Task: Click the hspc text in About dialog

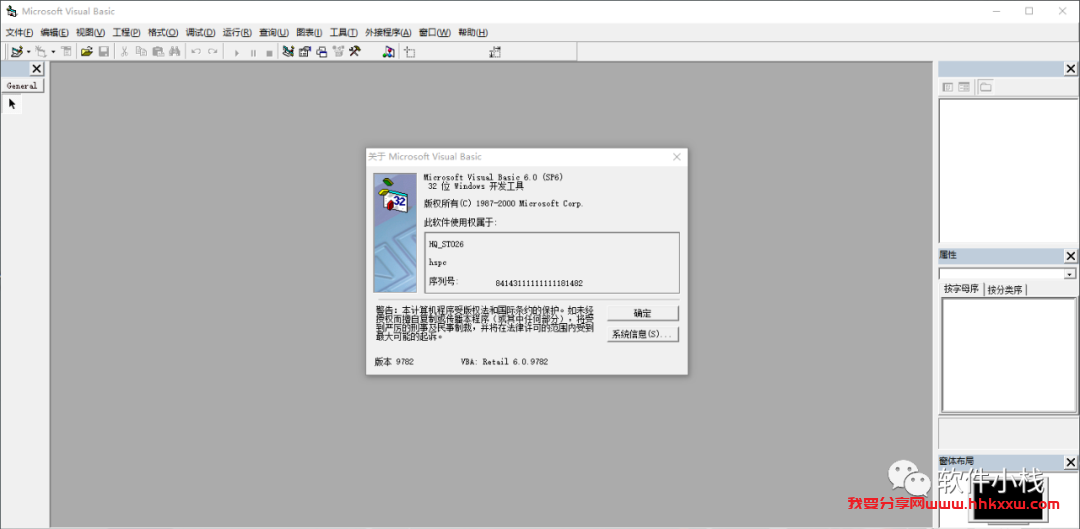Action: pyautogui.click(x=438, y=262)
